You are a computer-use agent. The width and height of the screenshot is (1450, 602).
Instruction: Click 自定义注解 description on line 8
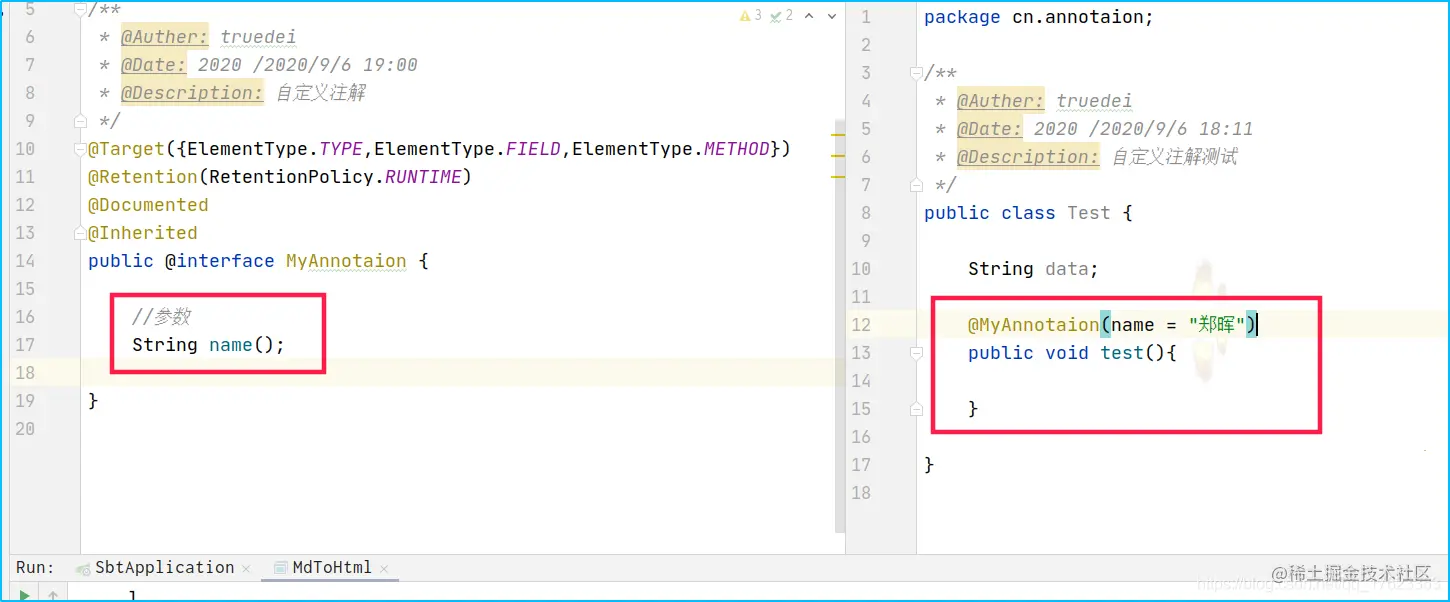click(x=321, y=93)
